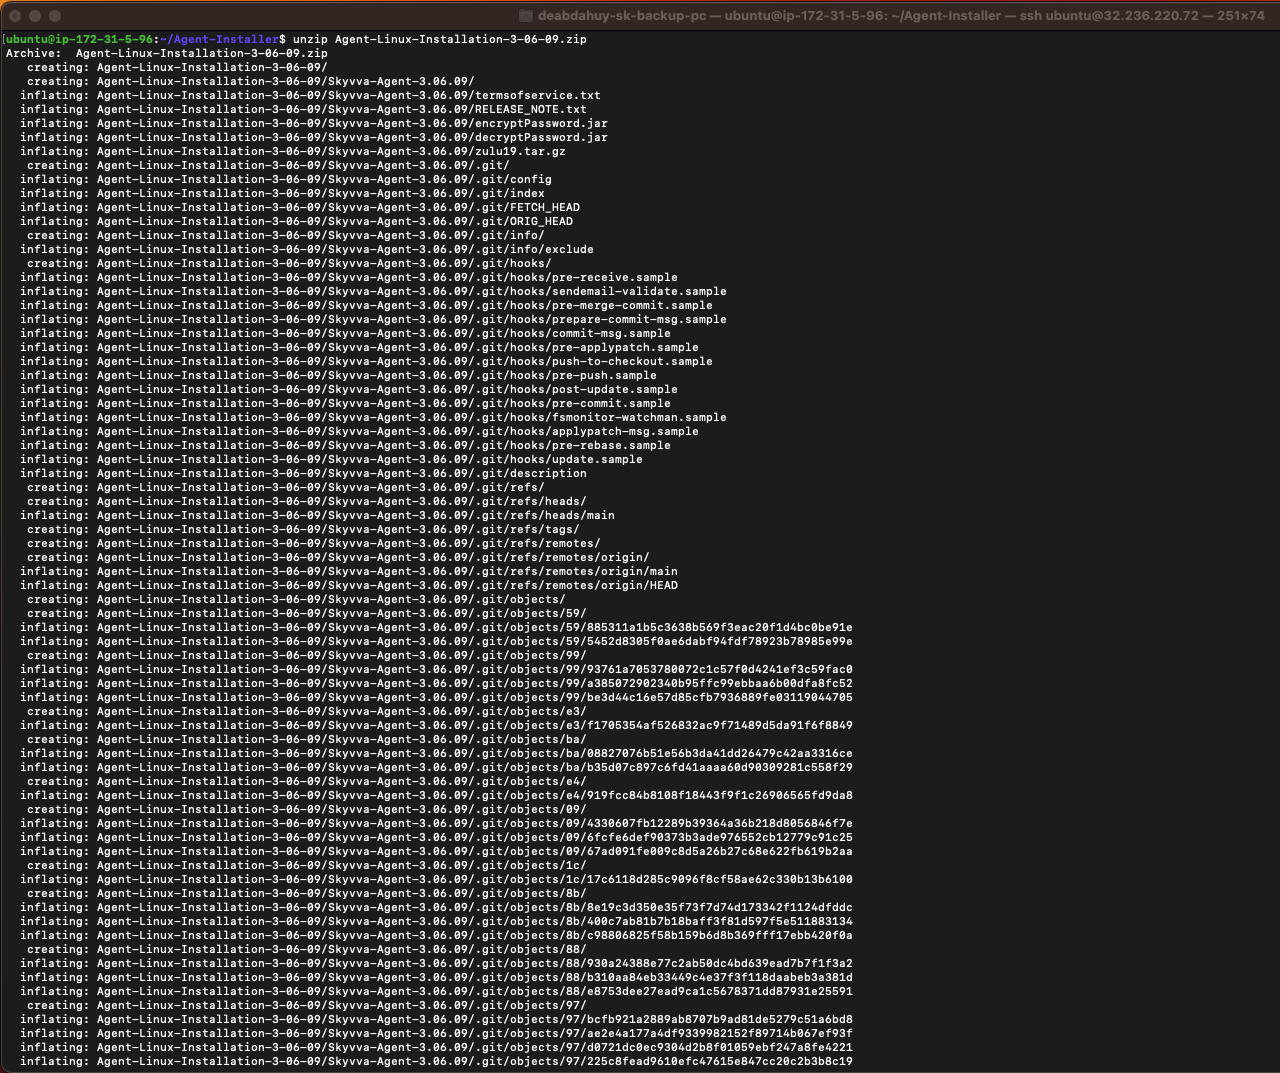
Task: Select the 'push-to-checkout.sample' line
Action: (366, 361)
